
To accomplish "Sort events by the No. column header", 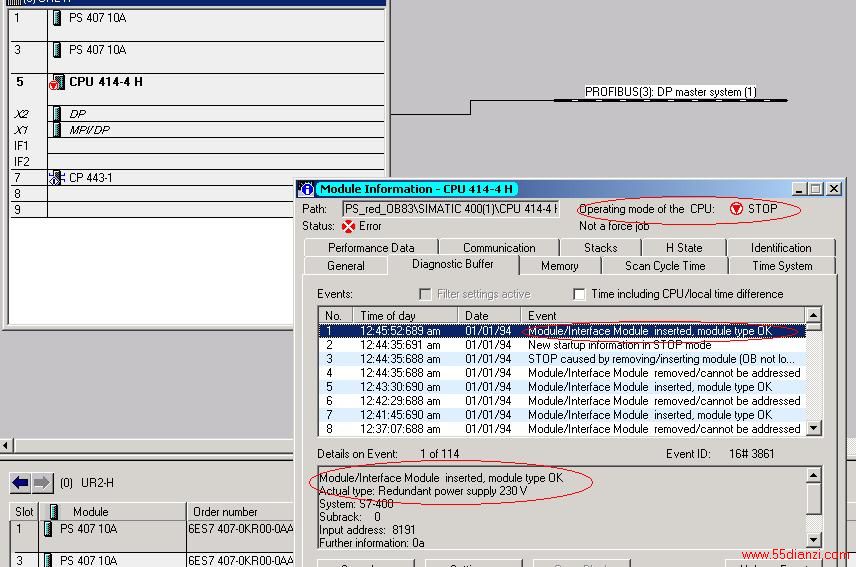I will coord(336,315).
